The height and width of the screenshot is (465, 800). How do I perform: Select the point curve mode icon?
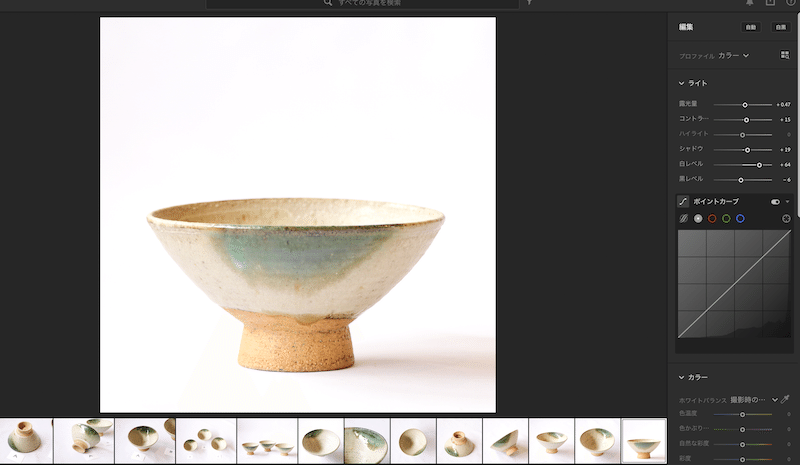coord(683,202)
